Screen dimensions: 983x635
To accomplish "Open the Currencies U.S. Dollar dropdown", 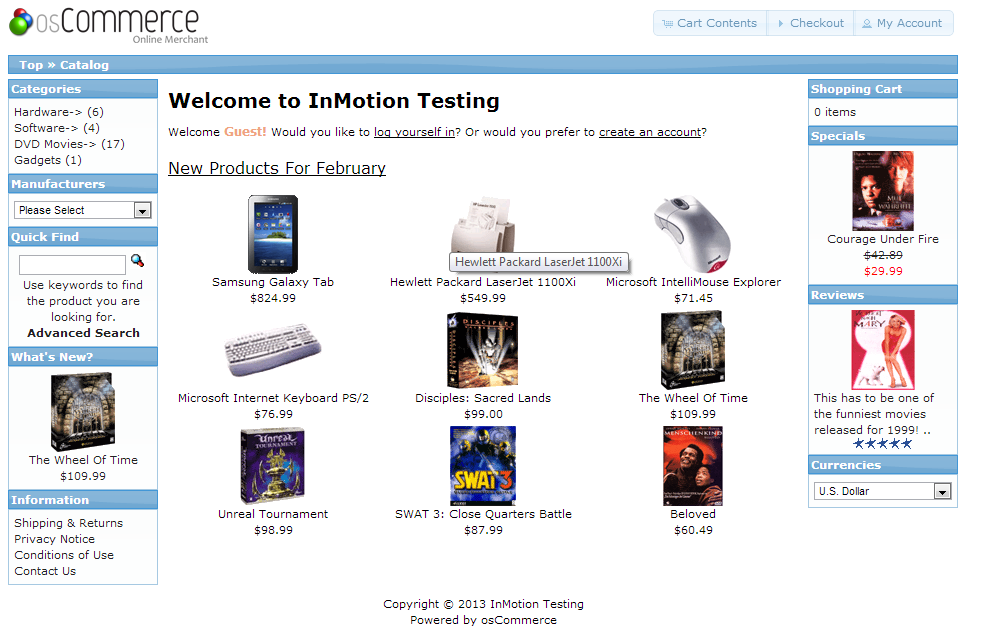I will (883, 491).
